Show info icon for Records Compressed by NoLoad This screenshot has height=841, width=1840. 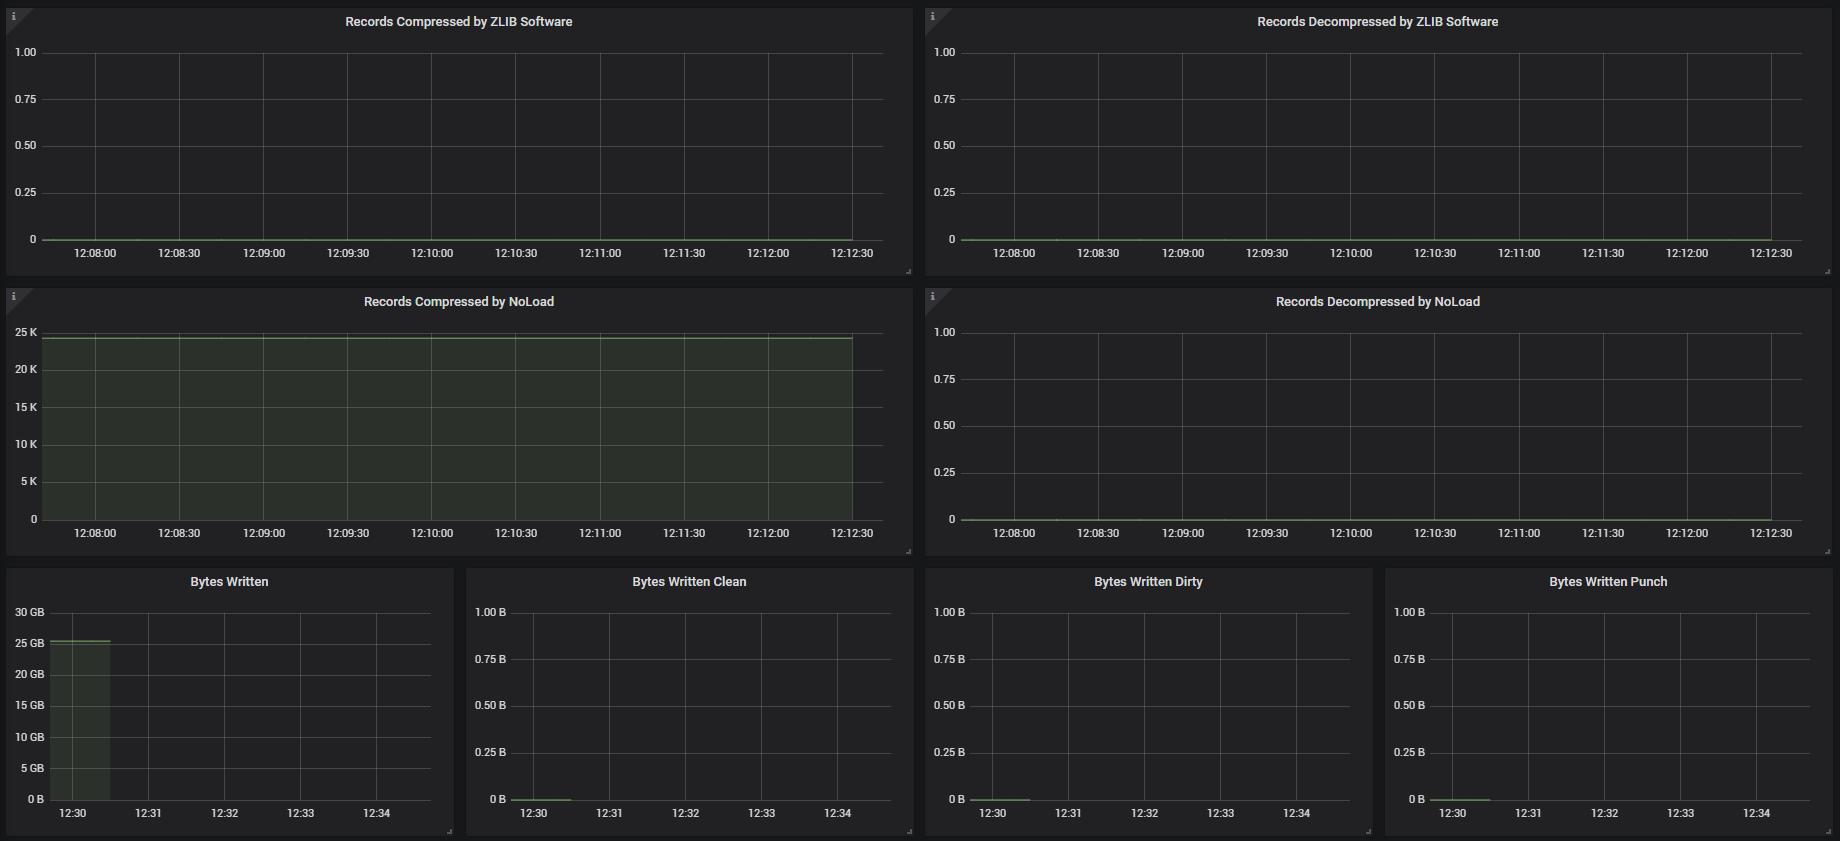(x=13, y=296)
